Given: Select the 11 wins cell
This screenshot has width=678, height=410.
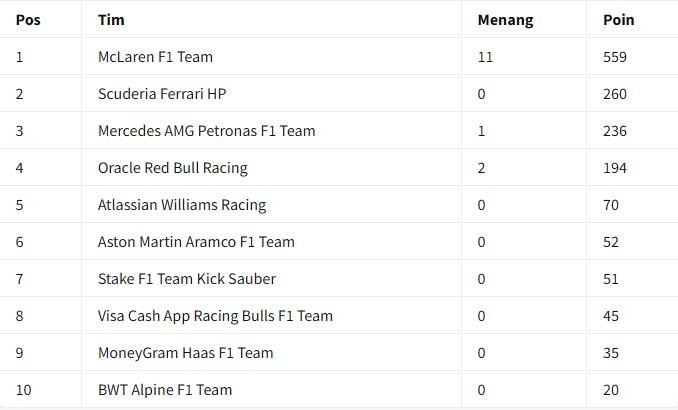Looking at the screenshot, I should (x=486, y=57).
